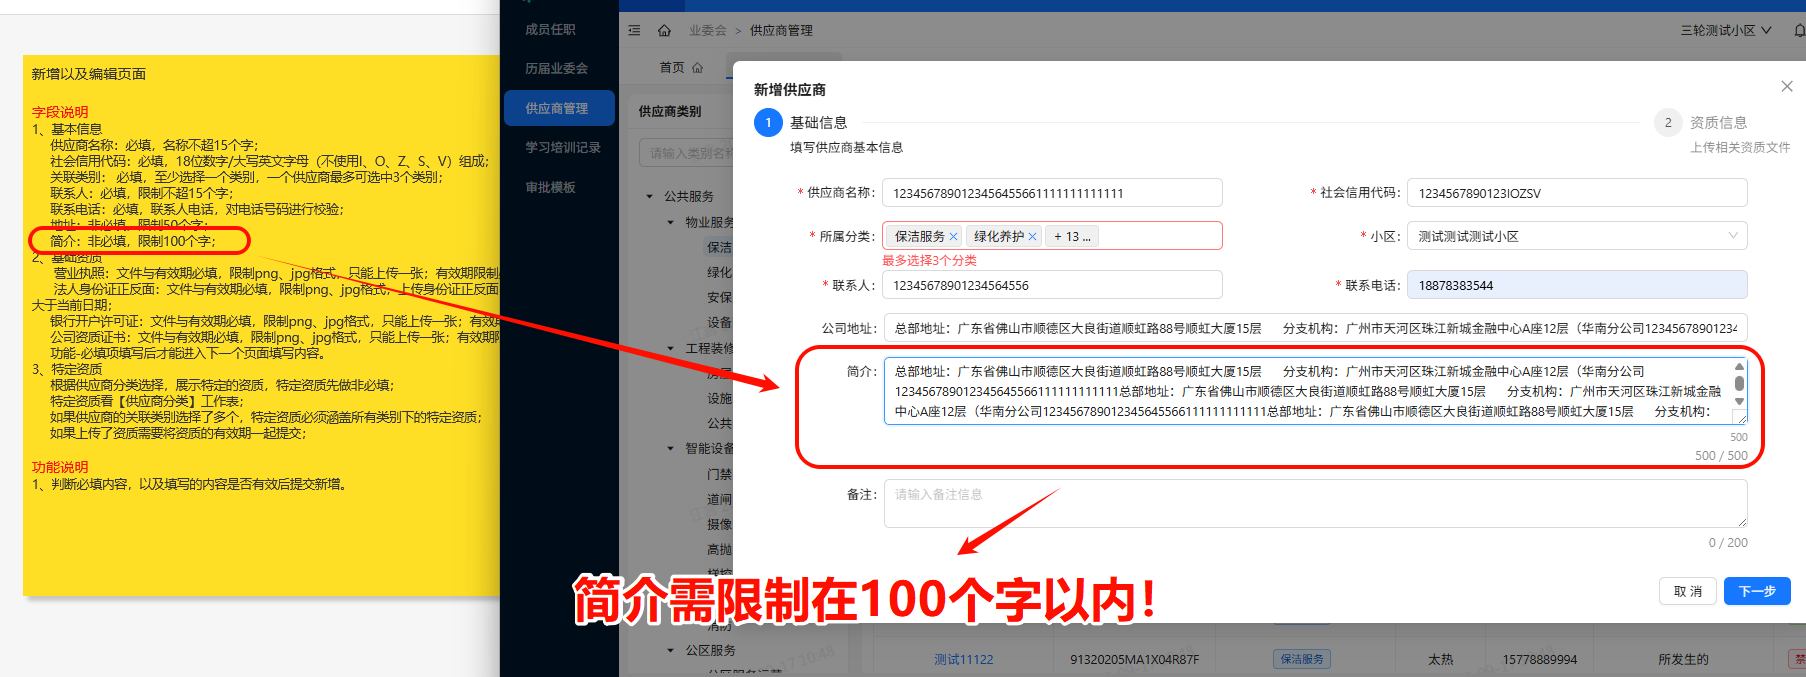
Task: Select the 高抛 tree item
Action: tap(719, 549)
